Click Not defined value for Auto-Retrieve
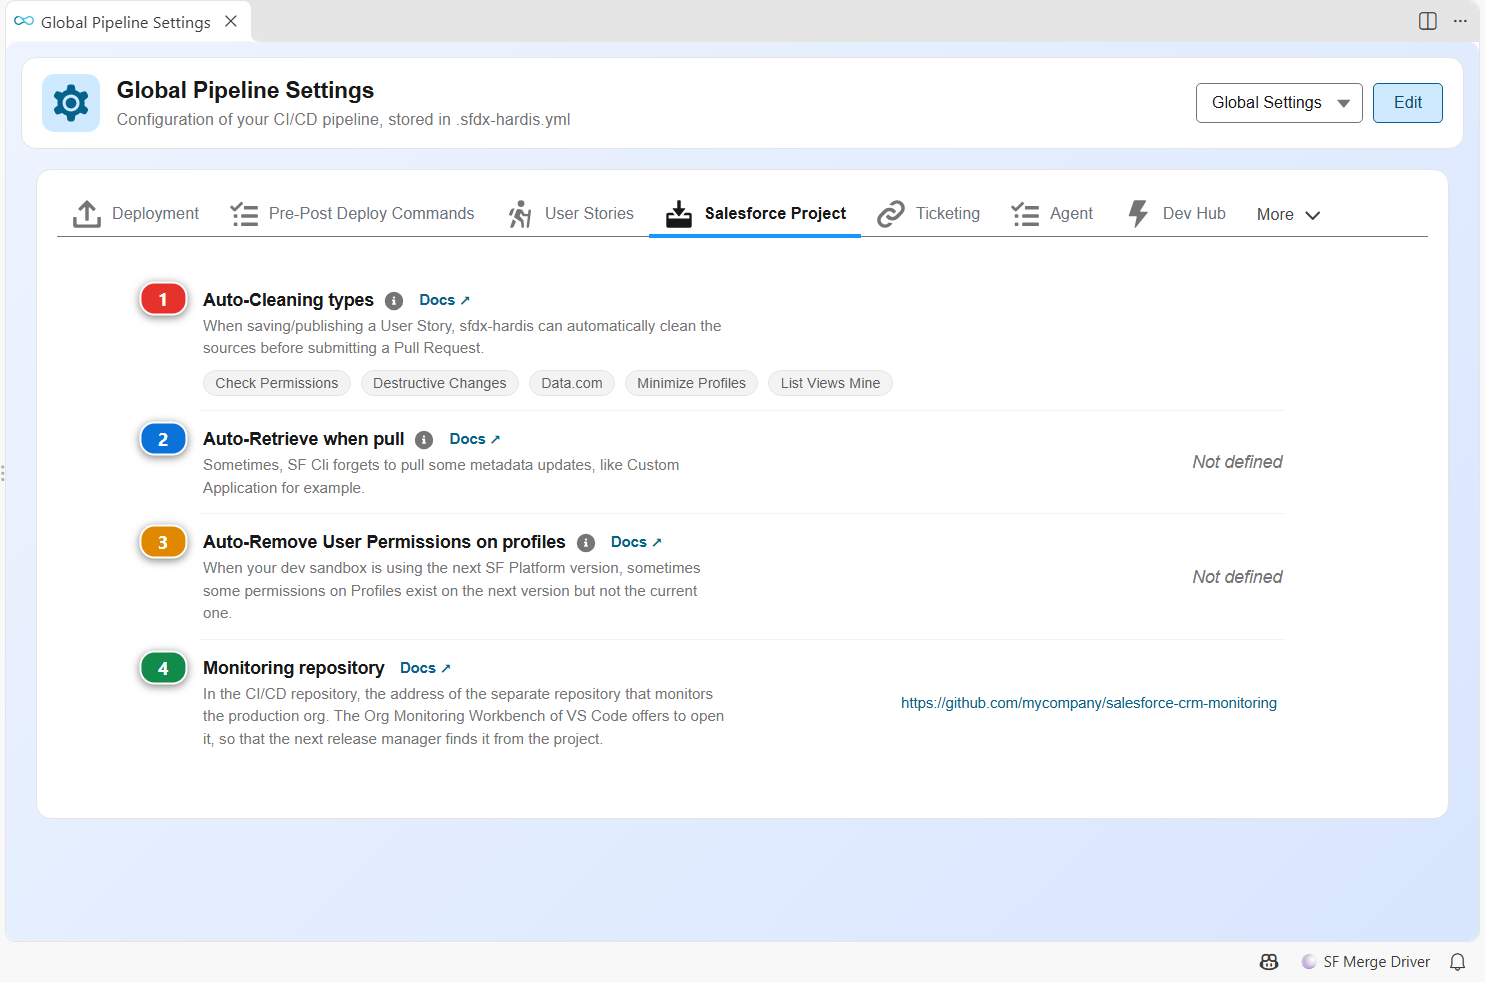Screen dimensions: 1485x982 point(1237,462)
